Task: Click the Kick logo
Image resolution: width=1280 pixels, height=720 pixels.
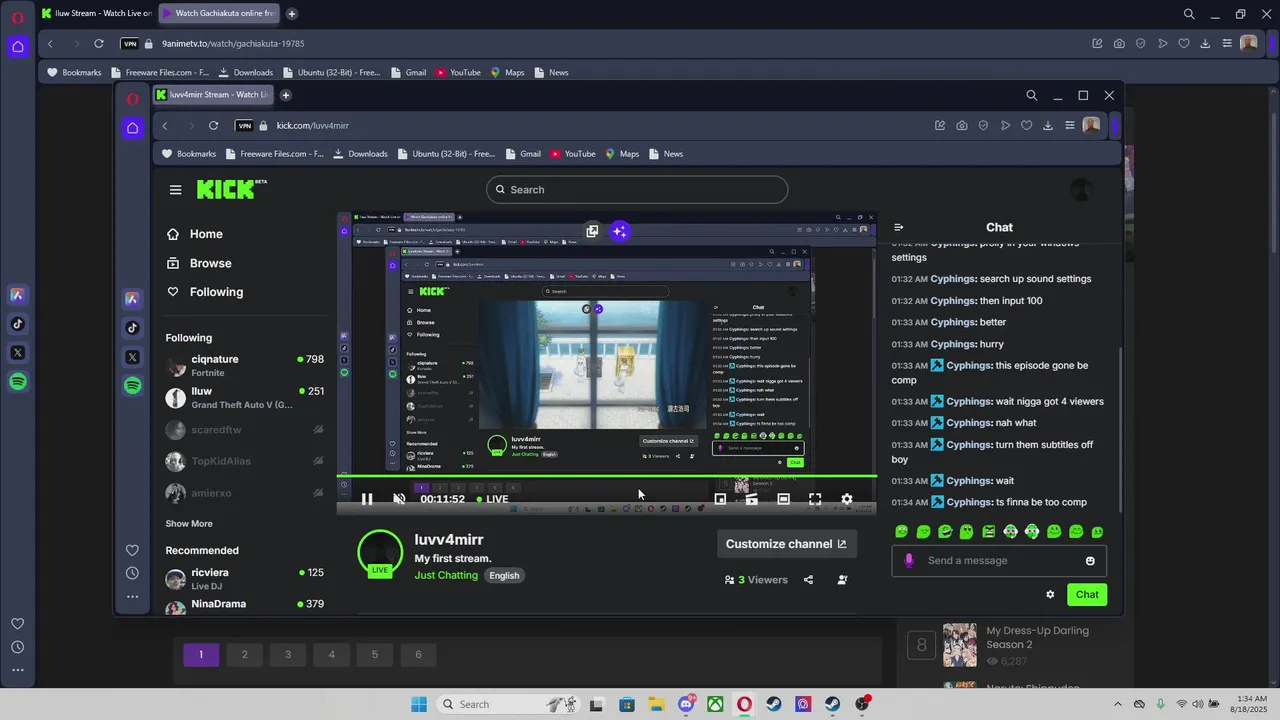Action: pos(231,189)
